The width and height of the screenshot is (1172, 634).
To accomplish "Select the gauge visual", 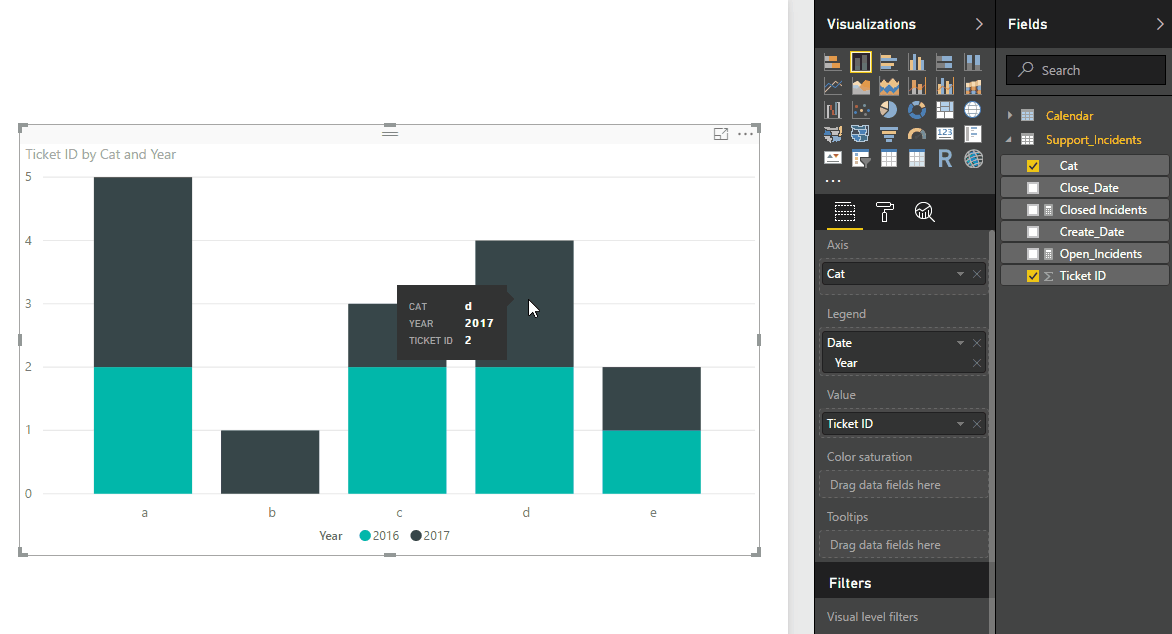I will (916, 134).
